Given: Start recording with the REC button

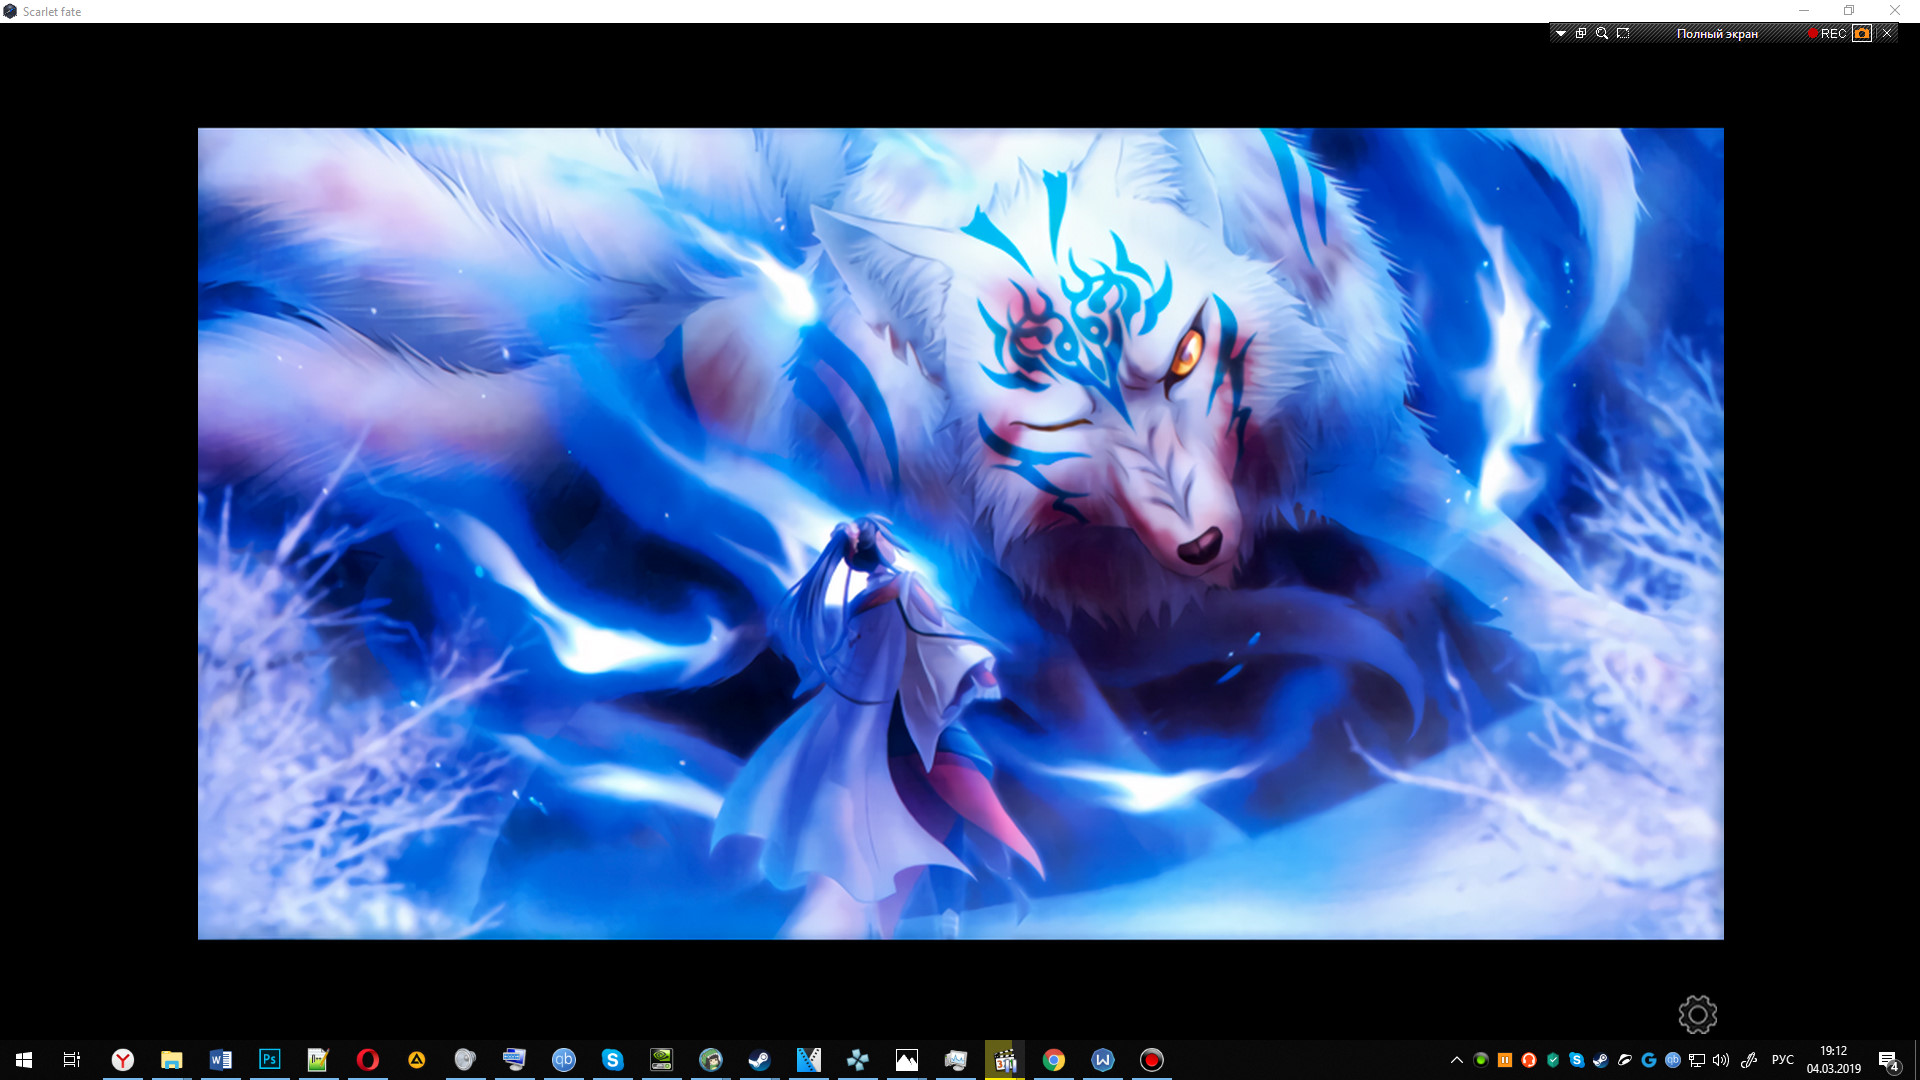Looking at the screenshot, I should [x=1827, y=34].
